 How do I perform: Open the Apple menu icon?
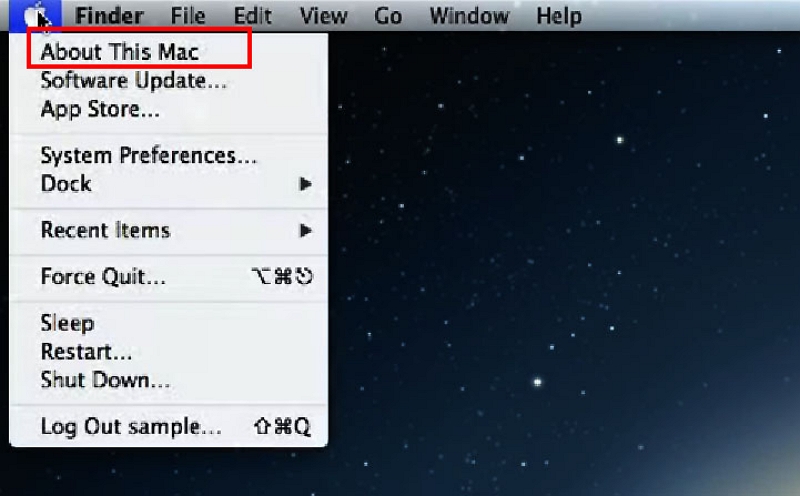tap(35, 15)
